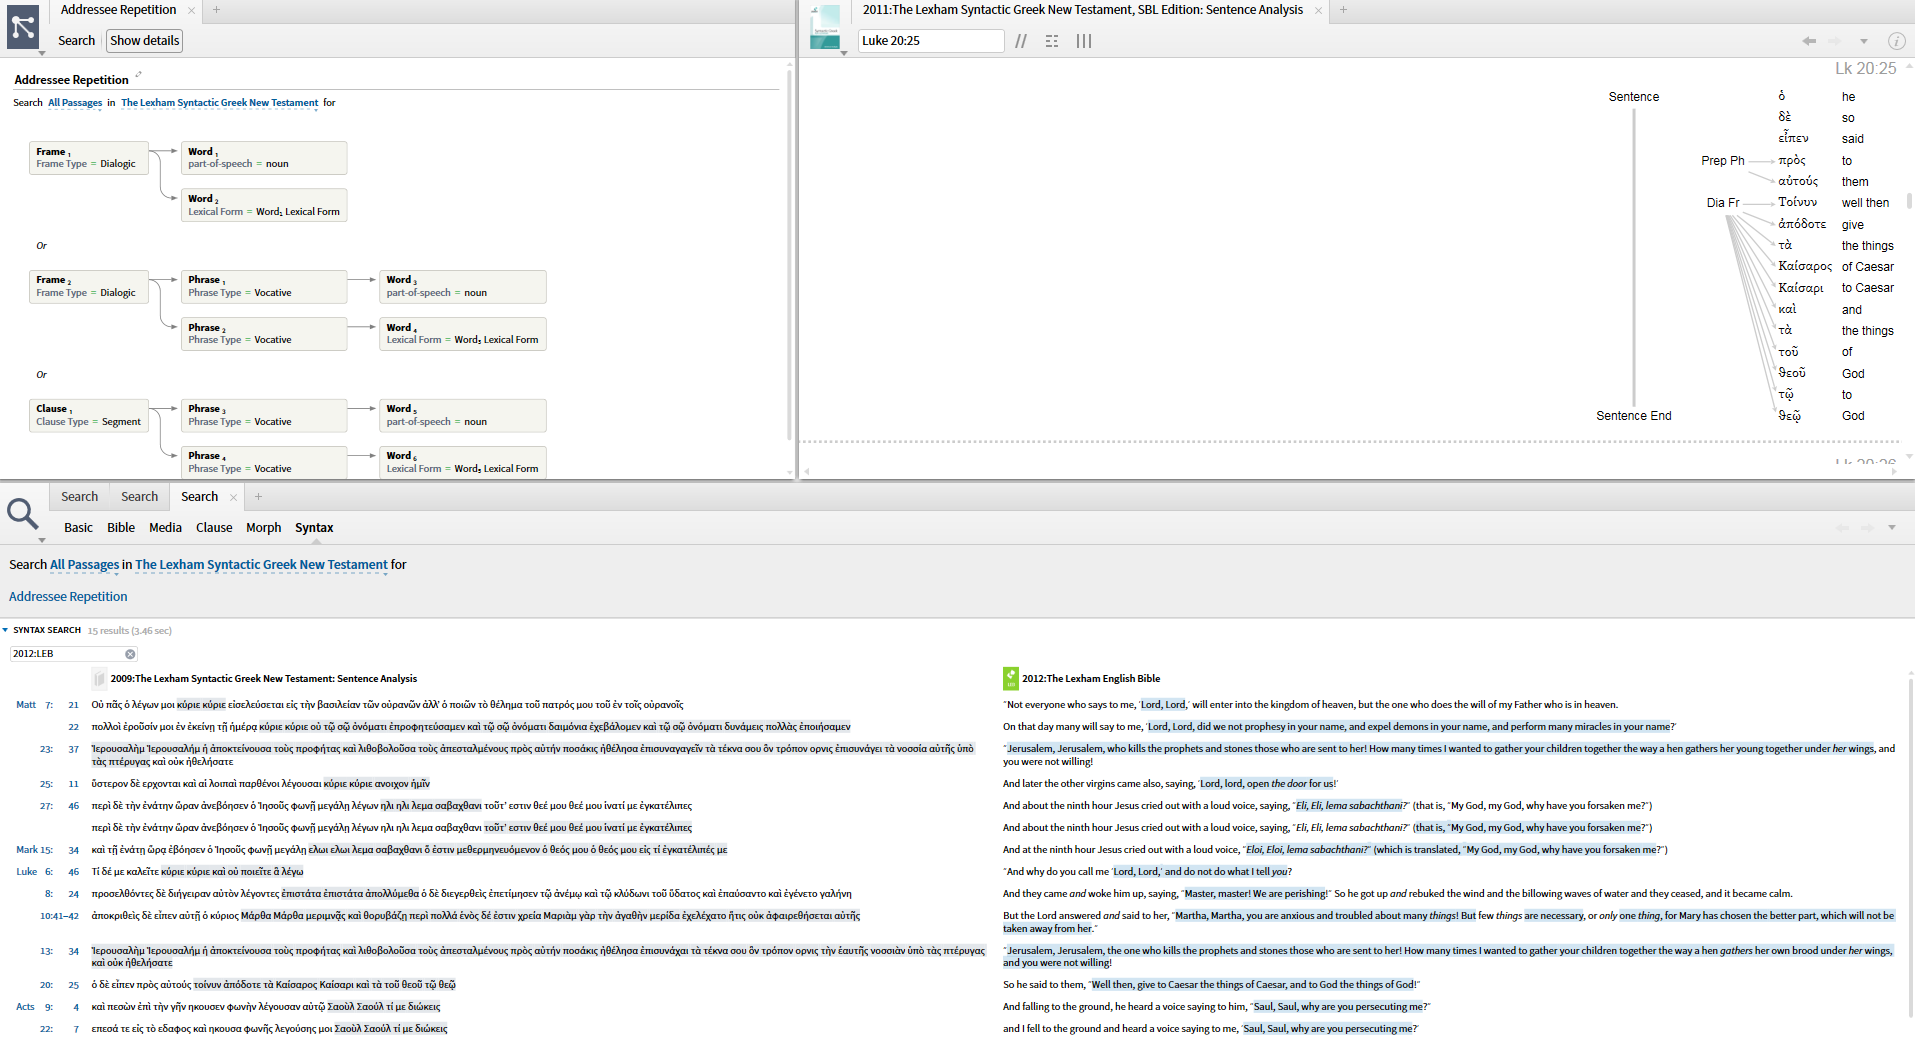Go forward in the Search panel history
Image resolution: width=1915 pixels, height=1041 pixels.
click(x=1868, y=528)
